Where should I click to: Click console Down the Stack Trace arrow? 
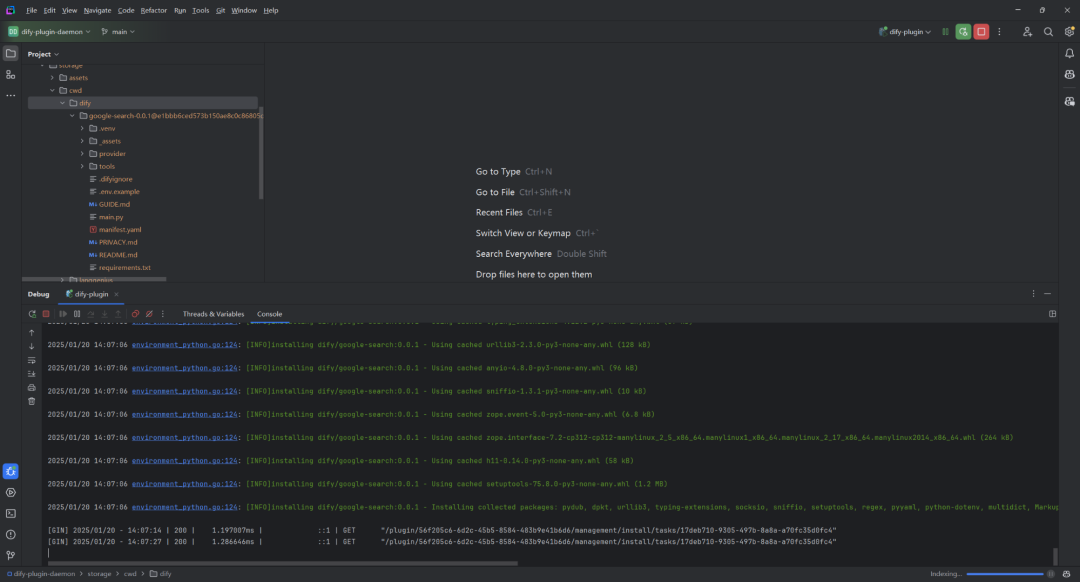point(32,346)
